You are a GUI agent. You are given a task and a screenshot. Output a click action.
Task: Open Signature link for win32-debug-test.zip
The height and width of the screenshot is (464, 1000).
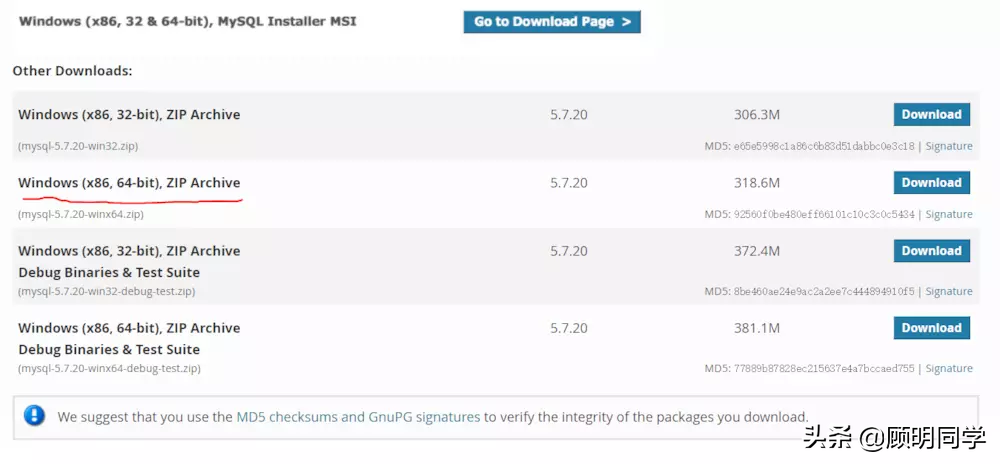949,291
